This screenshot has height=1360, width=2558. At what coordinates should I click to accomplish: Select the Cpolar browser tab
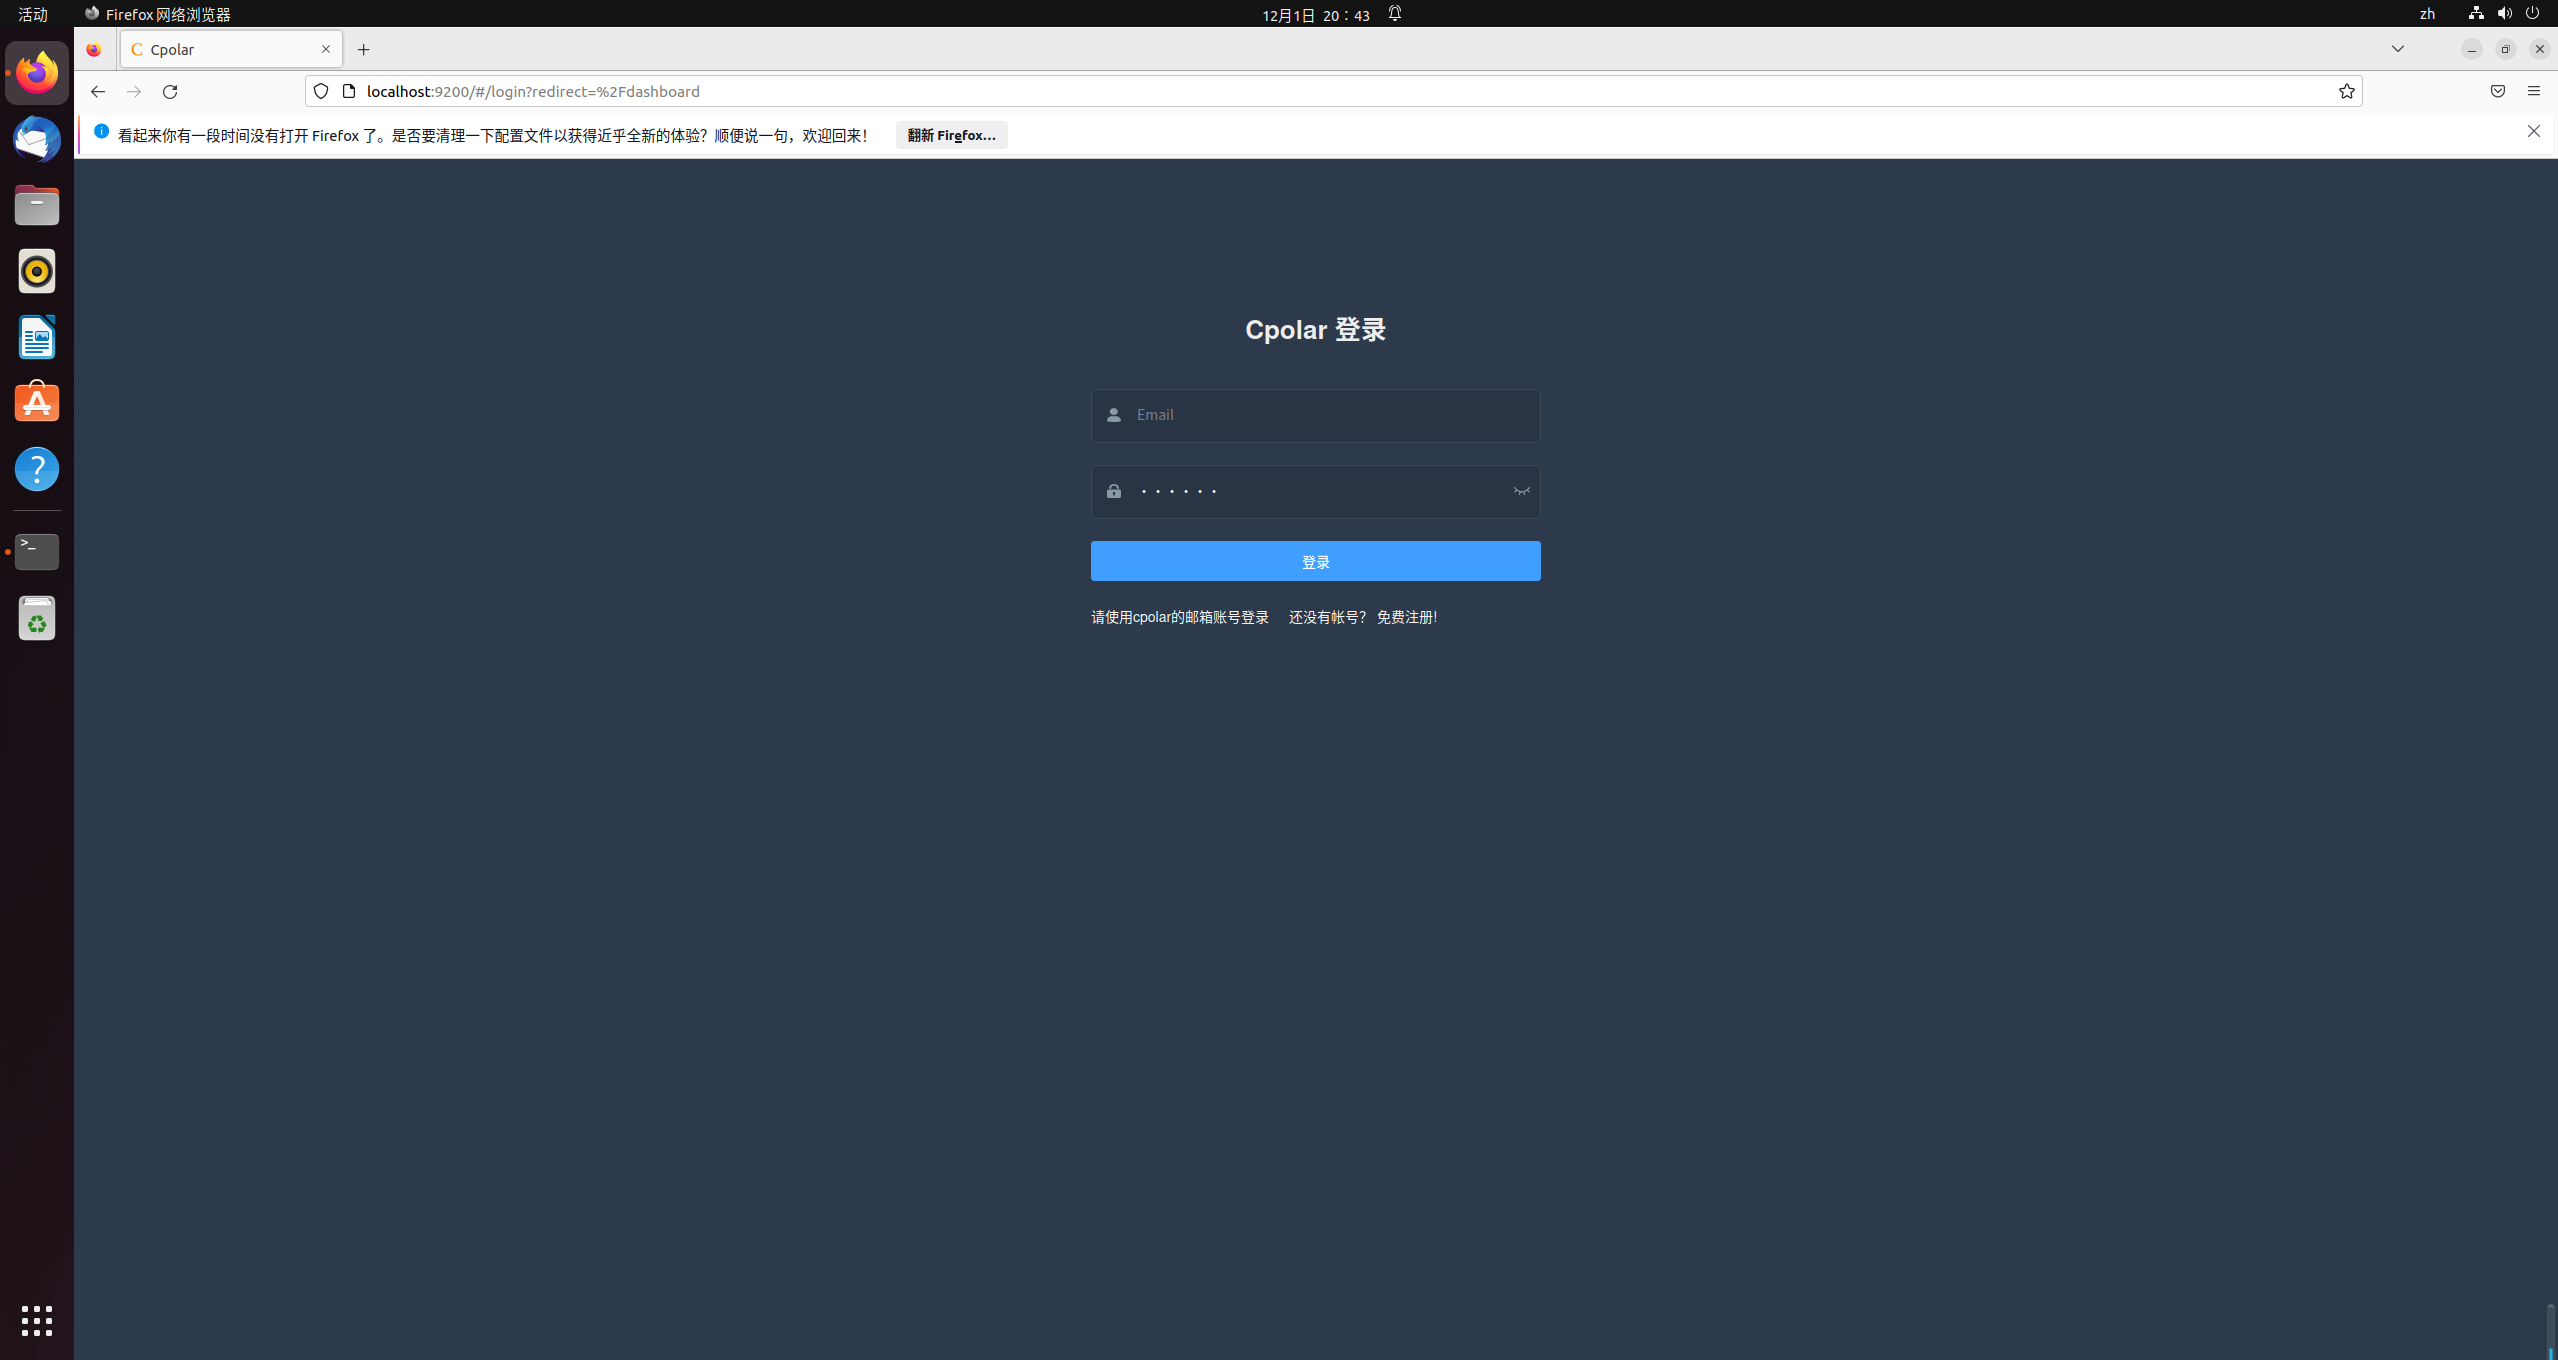click(x=231, y=49)
